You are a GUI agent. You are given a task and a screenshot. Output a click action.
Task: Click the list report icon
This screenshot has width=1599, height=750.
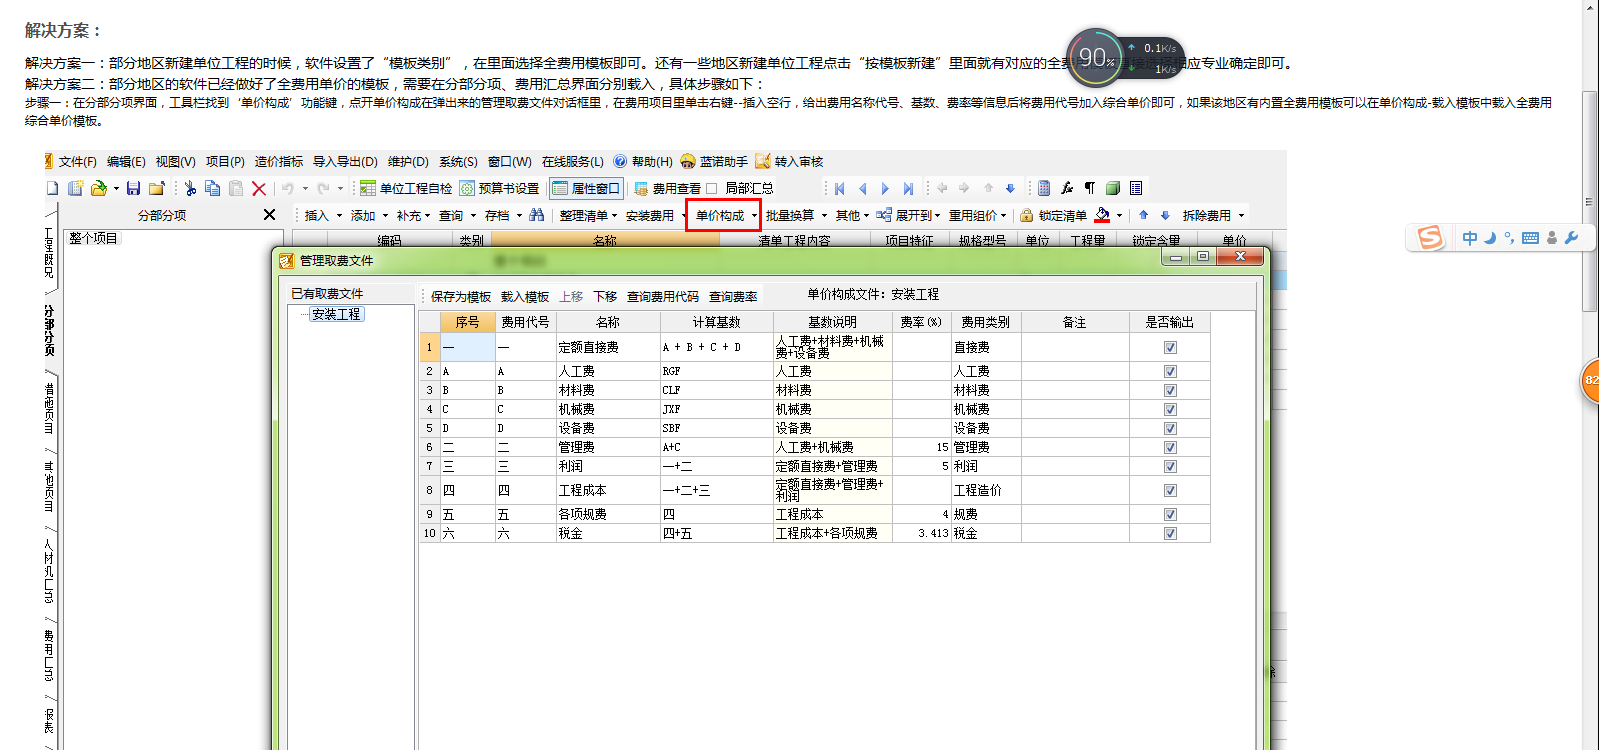pos(1136,188)
